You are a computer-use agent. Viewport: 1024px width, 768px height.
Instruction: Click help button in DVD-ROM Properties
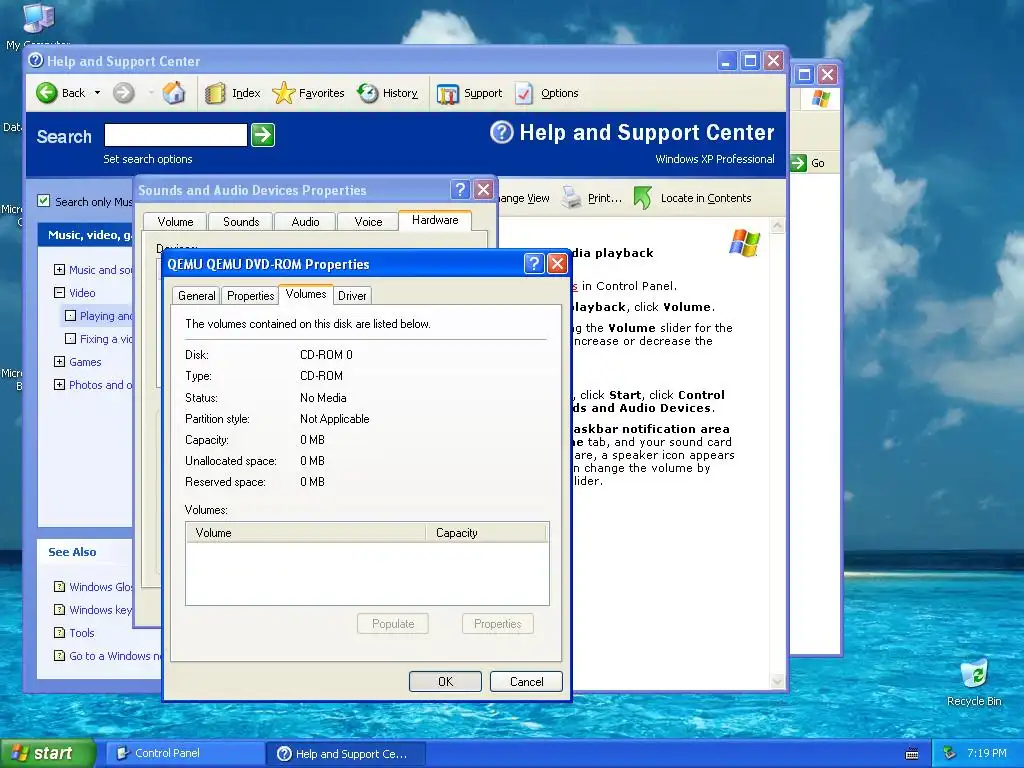534,263
